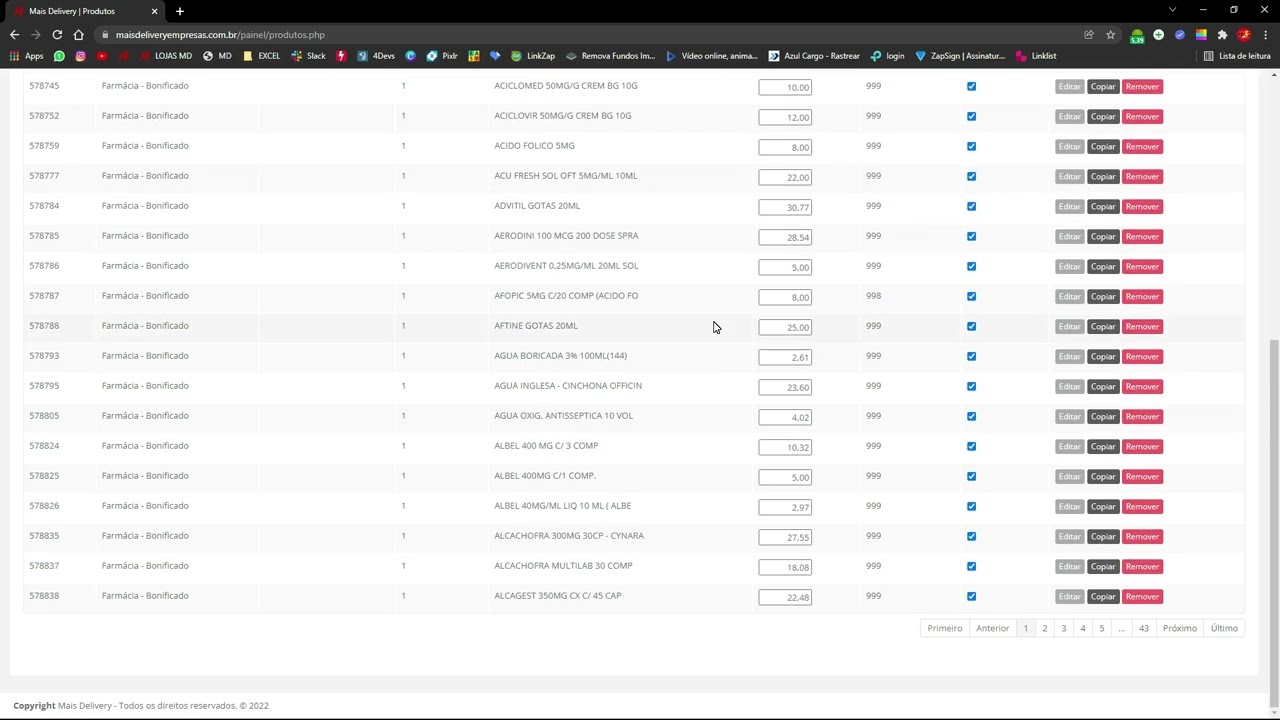Uncheck the checkbox for ACIDO FOLICO 5MG
Screen dimensions: 1280x720
(x=971, y=146)
